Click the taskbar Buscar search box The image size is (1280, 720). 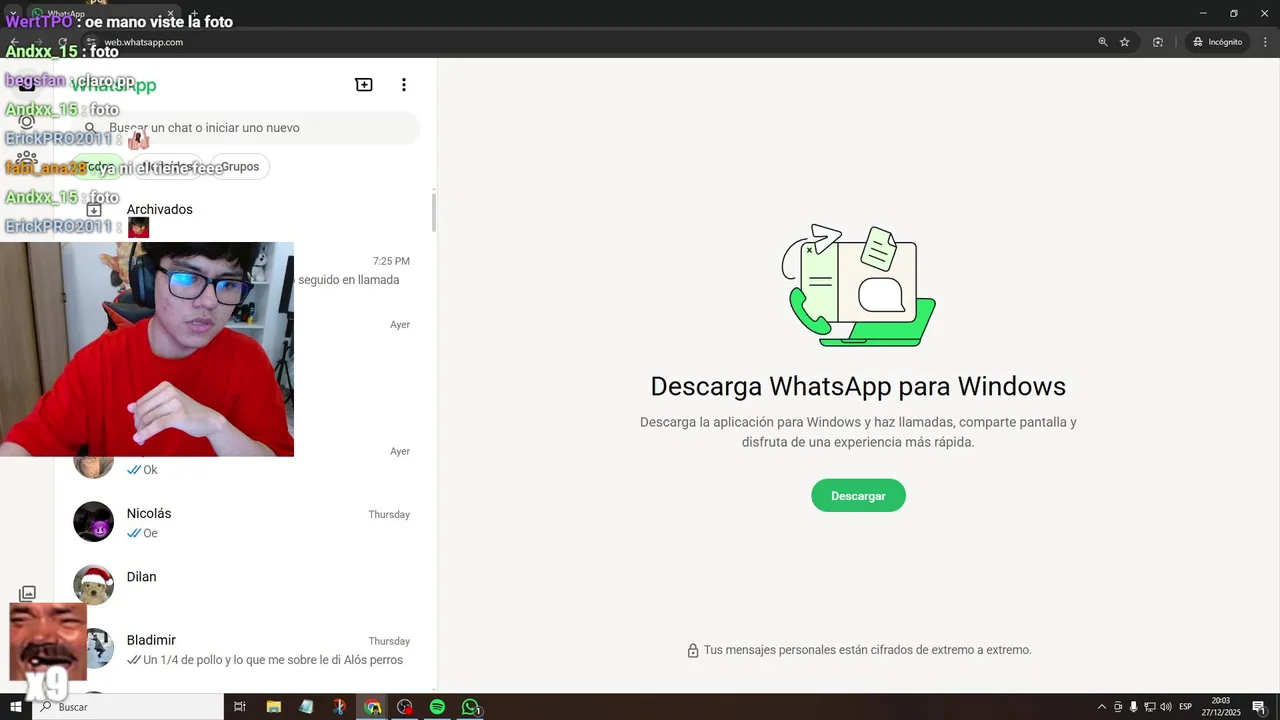pos(128,707)
